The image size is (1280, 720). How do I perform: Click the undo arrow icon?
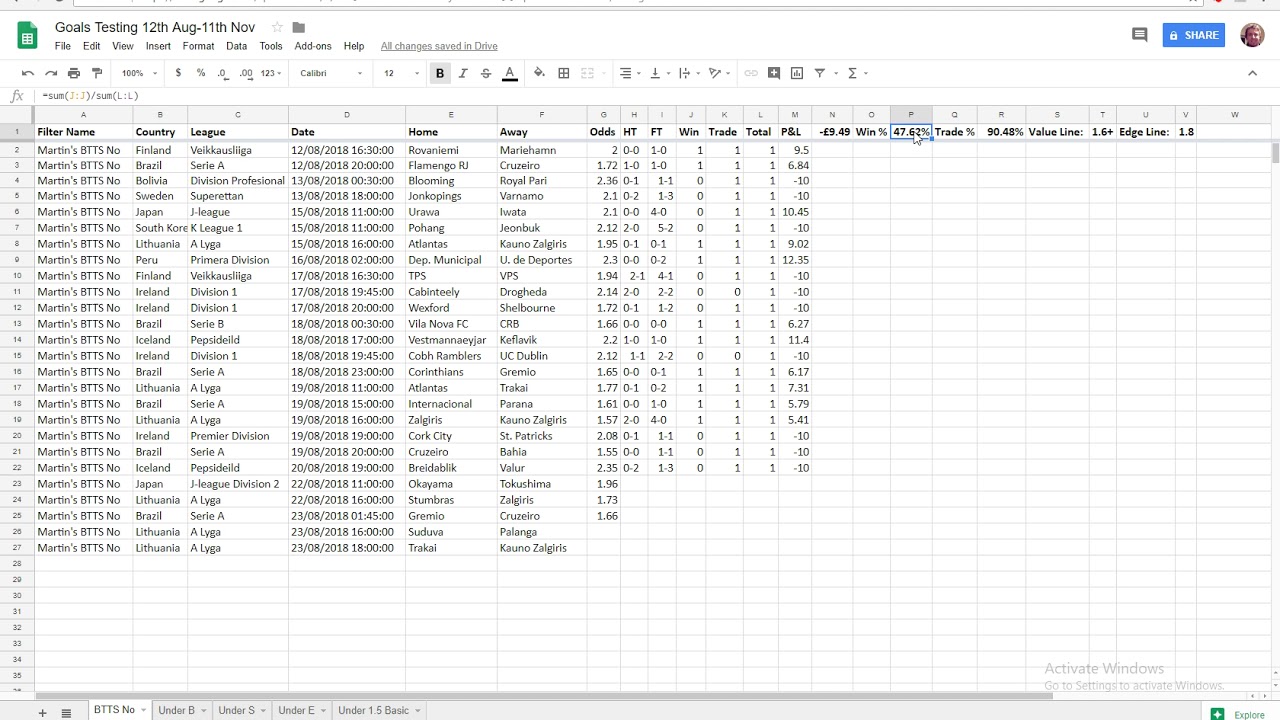28,73
